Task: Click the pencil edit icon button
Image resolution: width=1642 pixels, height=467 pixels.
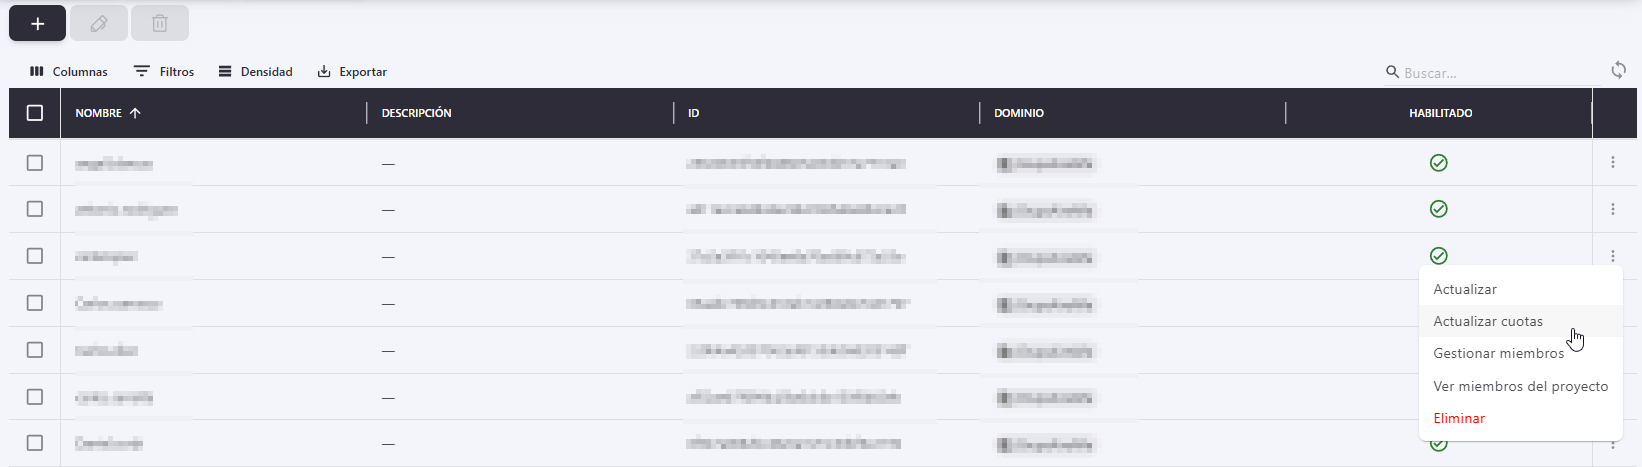Action: click(99, 23)
